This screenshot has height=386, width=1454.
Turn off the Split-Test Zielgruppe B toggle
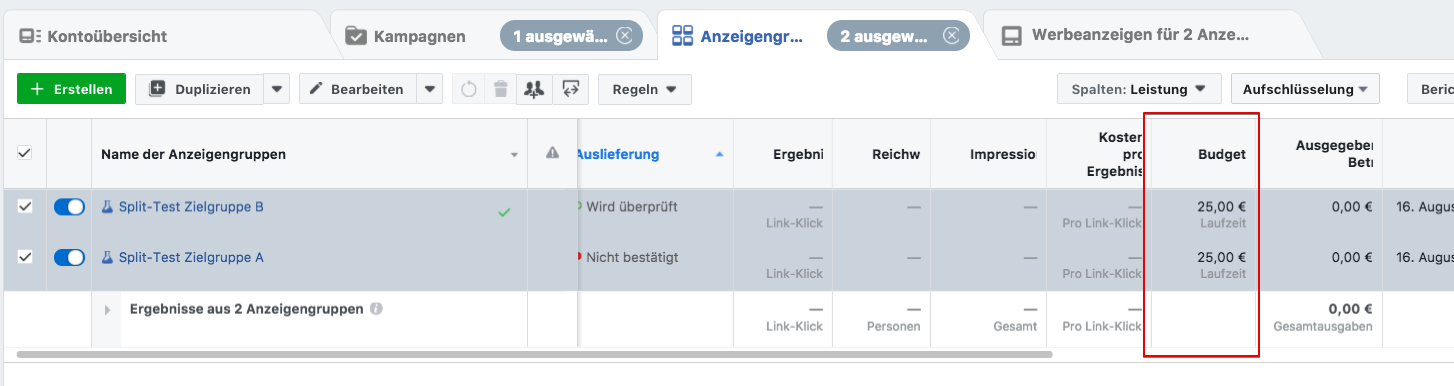tap(69, 207)
